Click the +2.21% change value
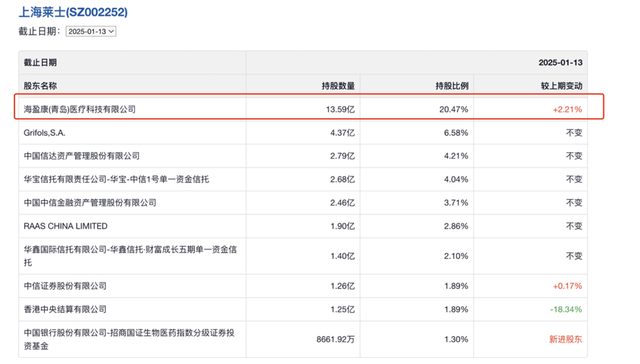The image size is (640, 364). [567, 109]
